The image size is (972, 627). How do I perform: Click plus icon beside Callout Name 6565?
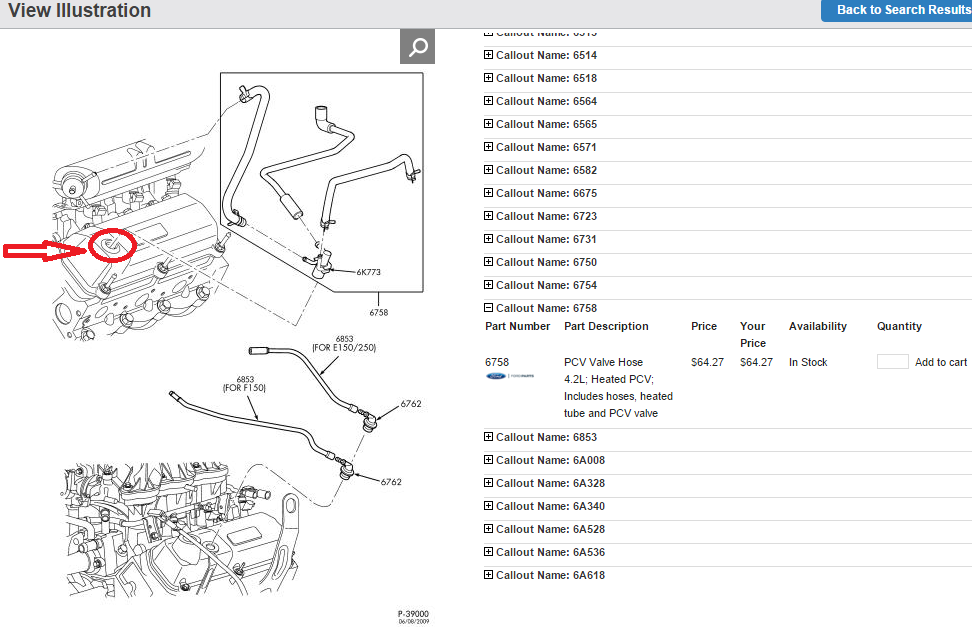coord(487,124)
